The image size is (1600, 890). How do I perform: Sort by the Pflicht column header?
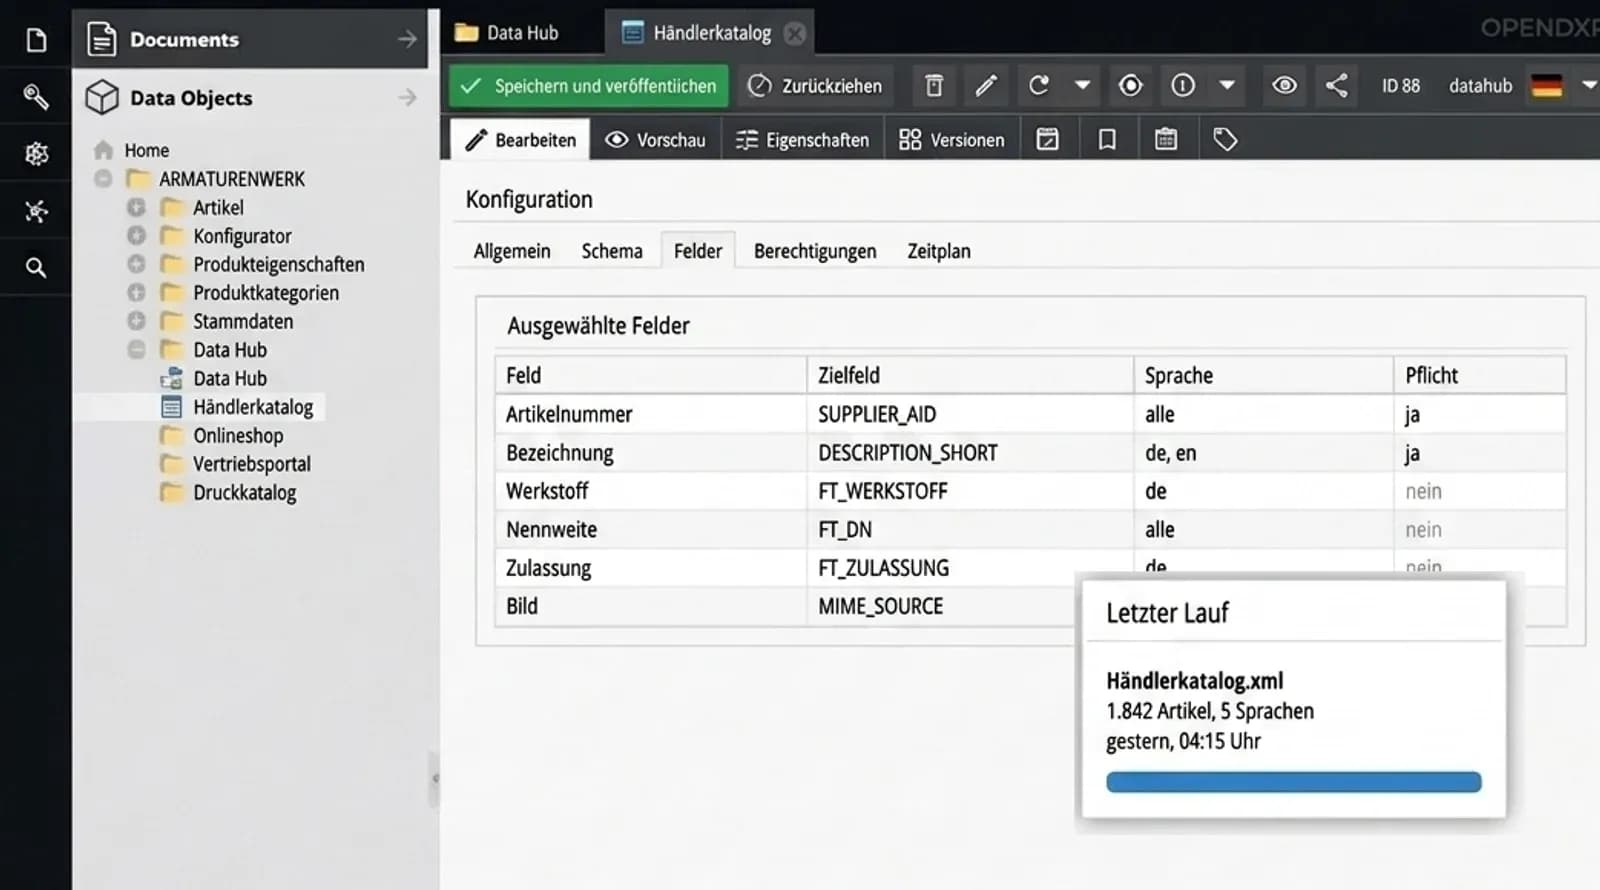point(1479,375)
